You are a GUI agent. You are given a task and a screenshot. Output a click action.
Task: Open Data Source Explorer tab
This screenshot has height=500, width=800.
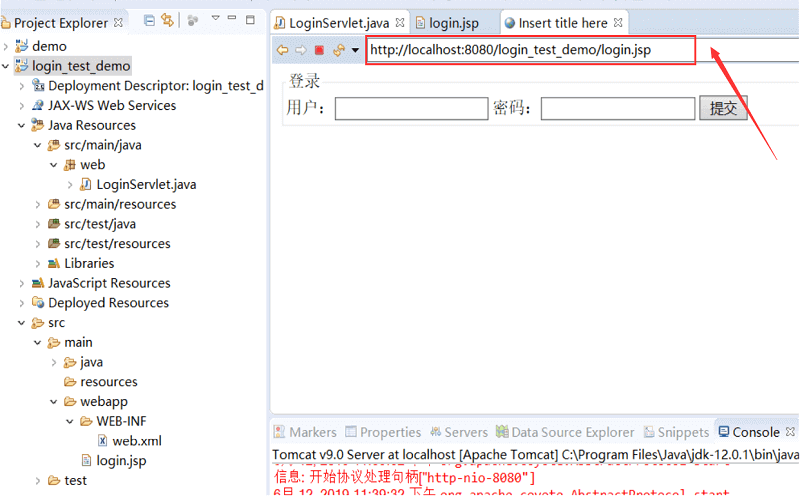click(565, 433)
